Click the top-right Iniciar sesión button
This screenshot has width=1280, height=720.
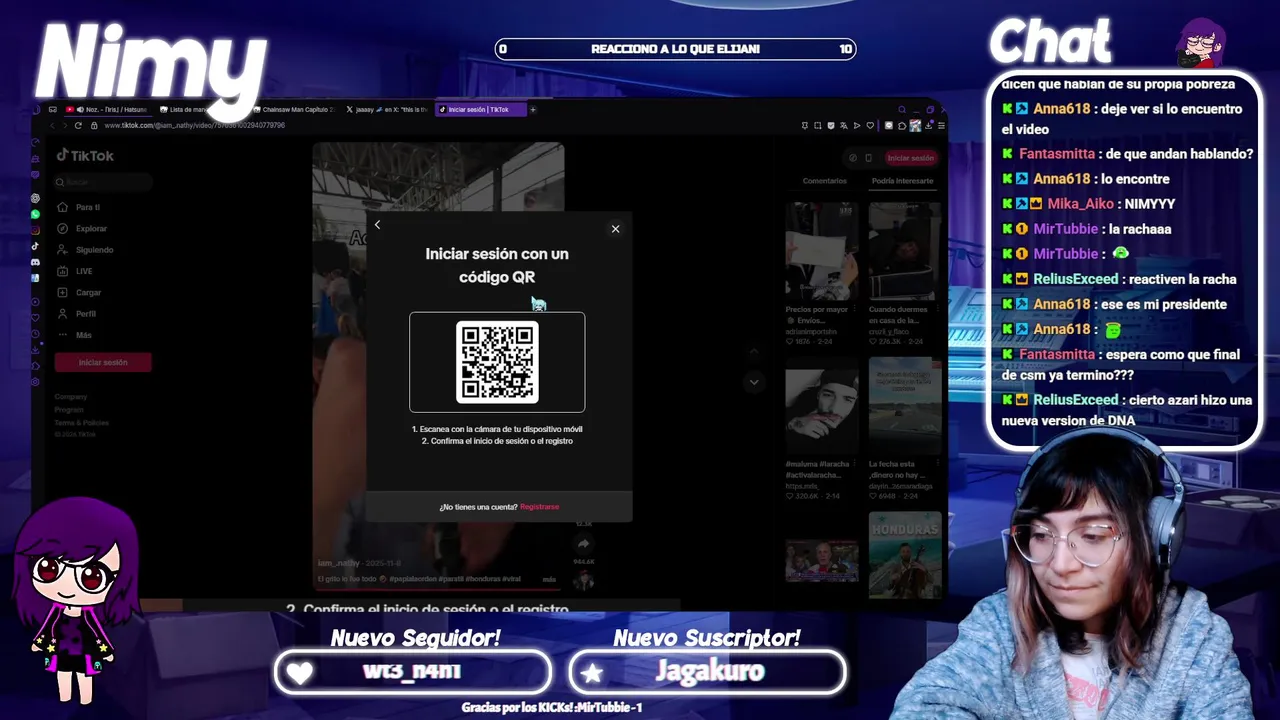[x=910, y=158]
